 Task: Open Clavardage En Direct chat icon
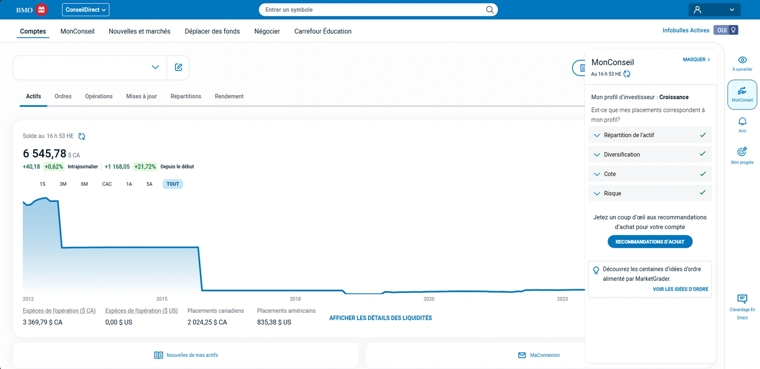(742, 299)
